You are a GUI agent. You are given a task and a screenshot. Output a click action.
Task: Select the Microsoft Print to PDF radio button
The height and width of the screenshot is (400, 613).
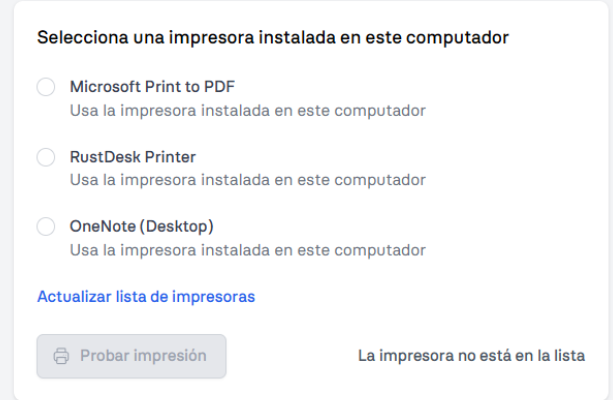pyautogui.click(x=46, y=87)
